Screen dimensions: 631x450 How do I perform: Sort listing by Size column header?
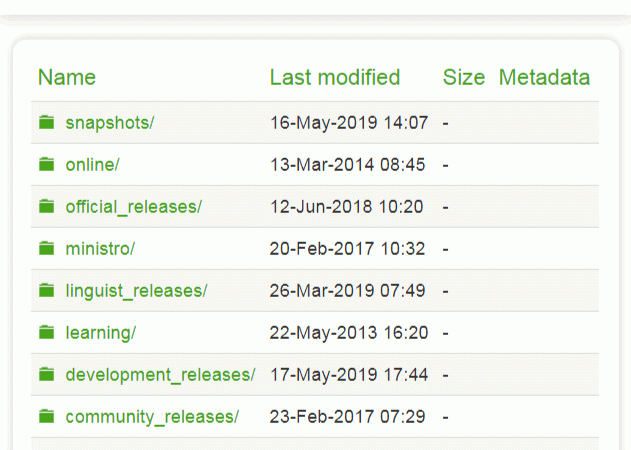click(x=464, y=78)
